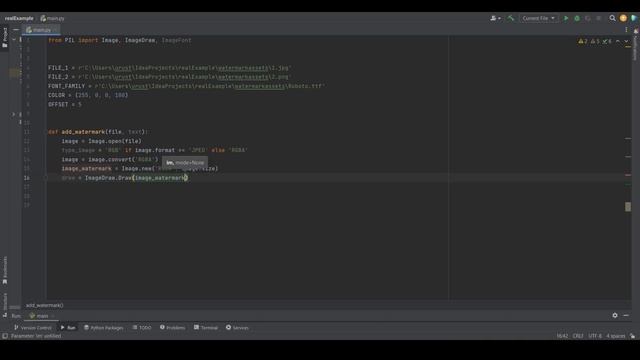
Task: Click the editor vertical scrollbar thumb
Action: click(x=628, y=207)
